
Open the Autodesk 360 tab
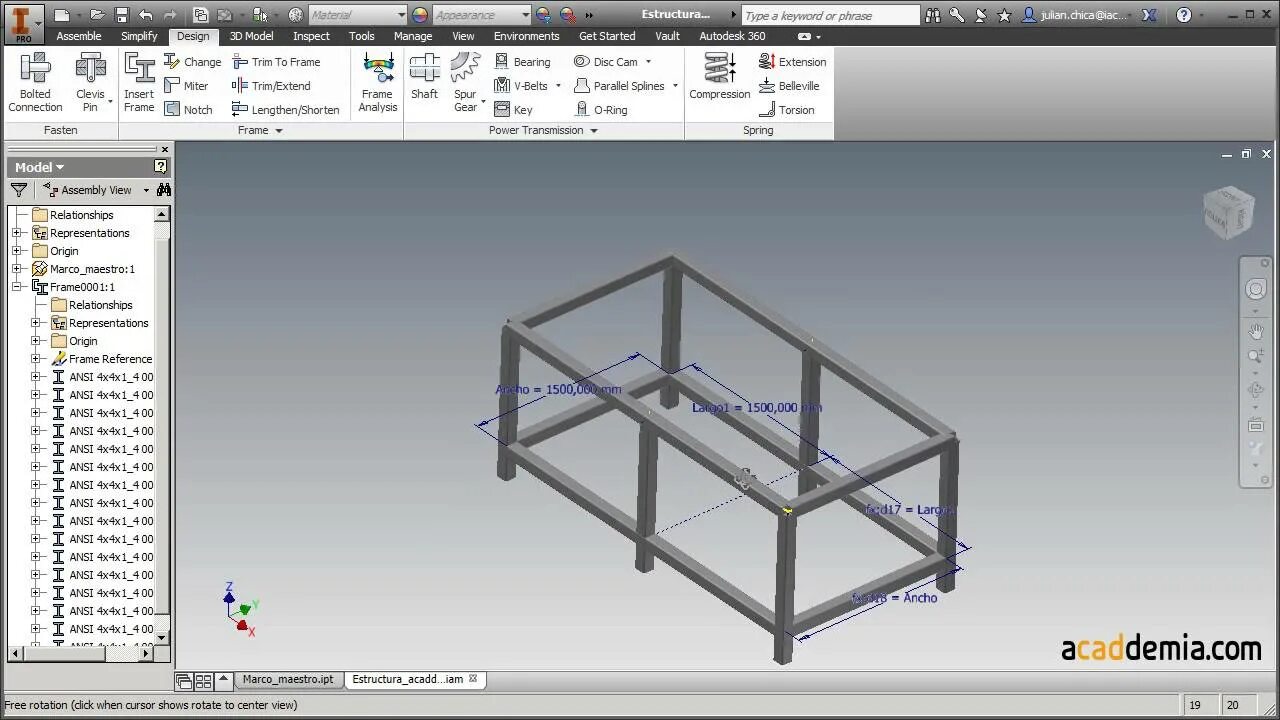point(732,36)
